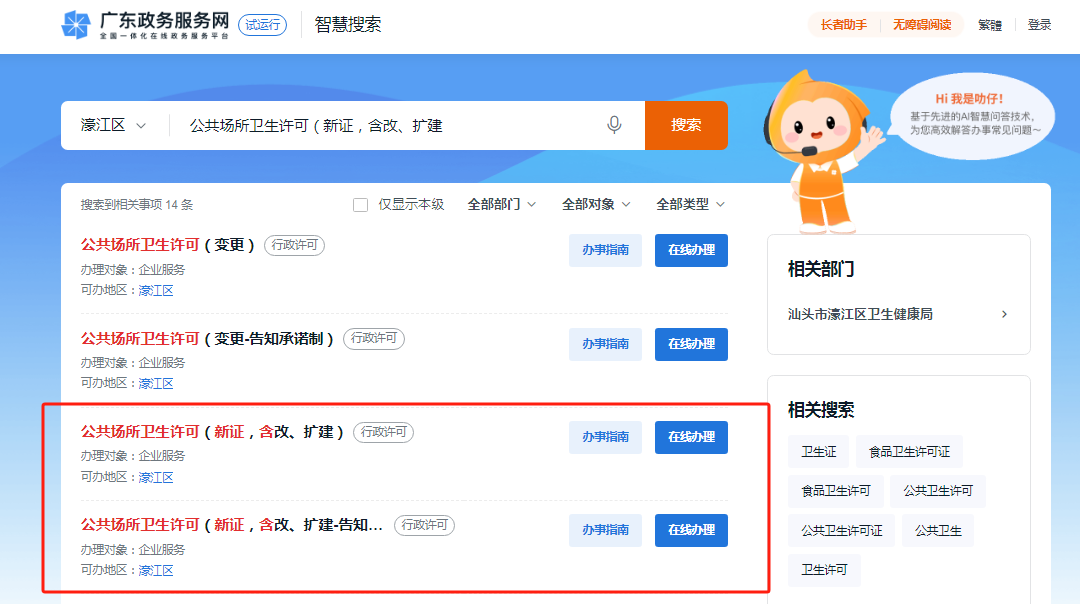1080x604 pixels.
Task: Click 在线办理 for 公共场所卫生许可(变更)
Action: 692,250
